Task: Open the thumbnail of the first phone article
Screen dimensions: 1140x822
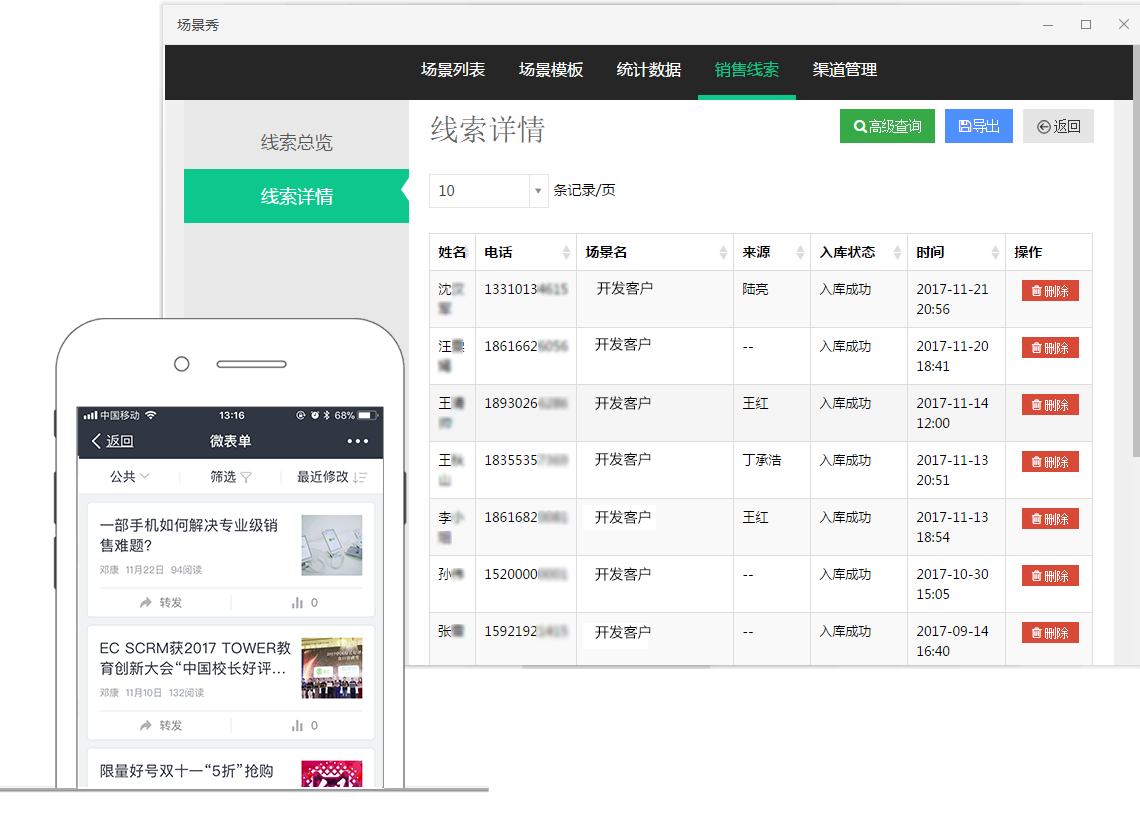Action: pyautogui.click(x=331, y=545)
